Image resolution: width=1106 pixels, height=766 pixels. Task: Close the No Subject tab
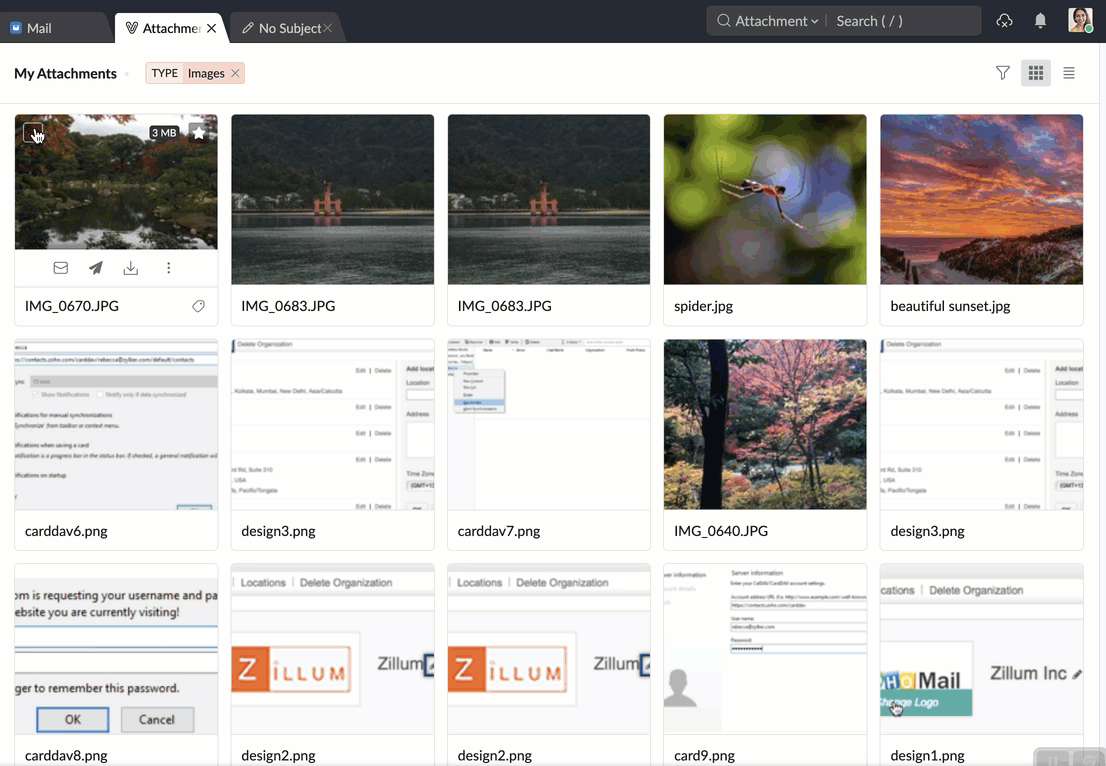(327, 28)
